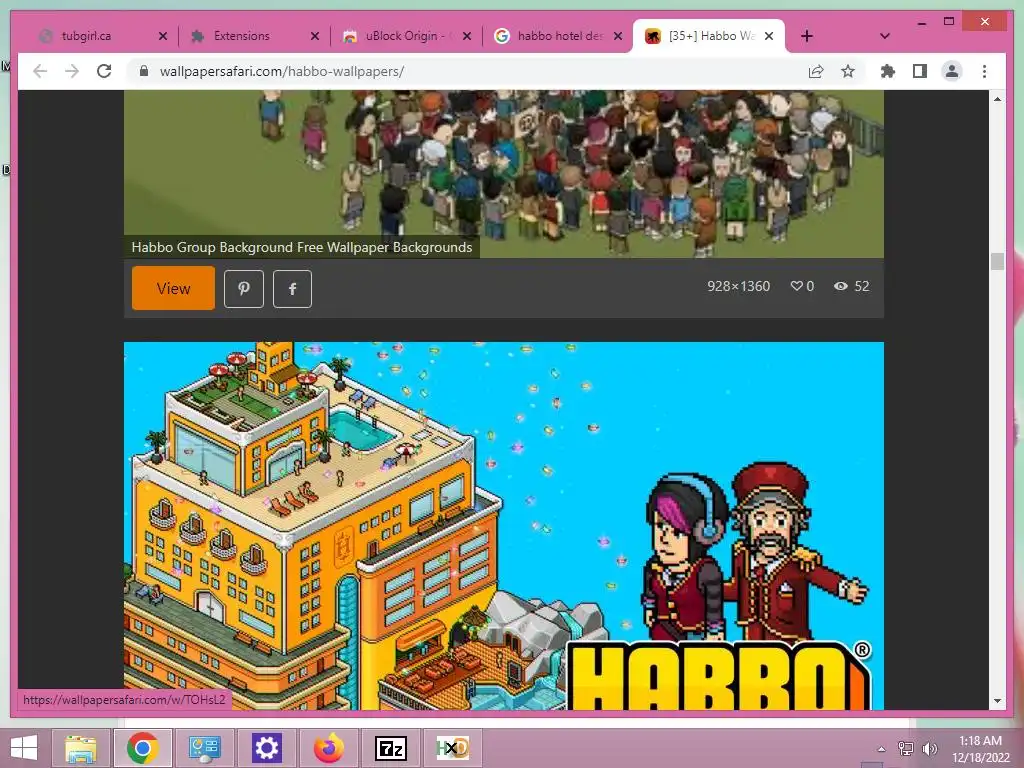
Task: Open Habbo Group Background caption link
Action: tap(302, 248)
